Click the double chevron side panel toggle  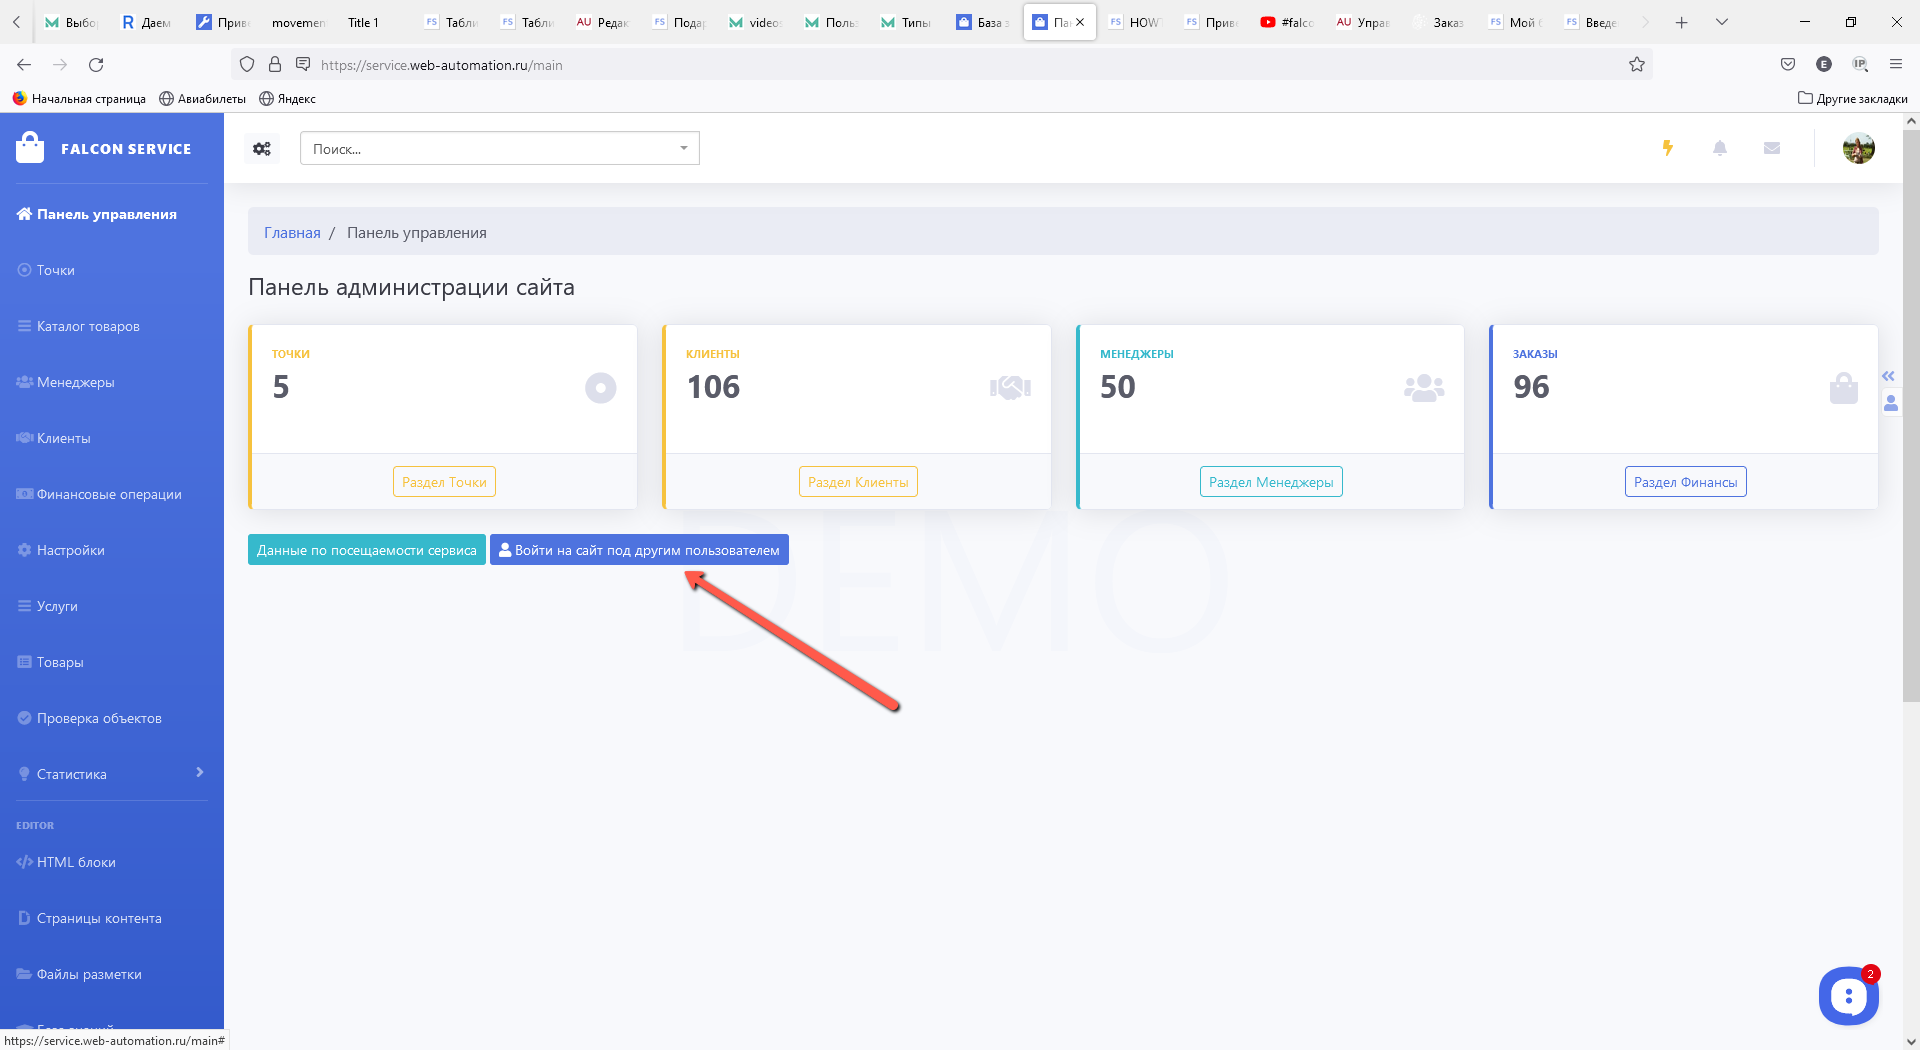[1888, 376]
